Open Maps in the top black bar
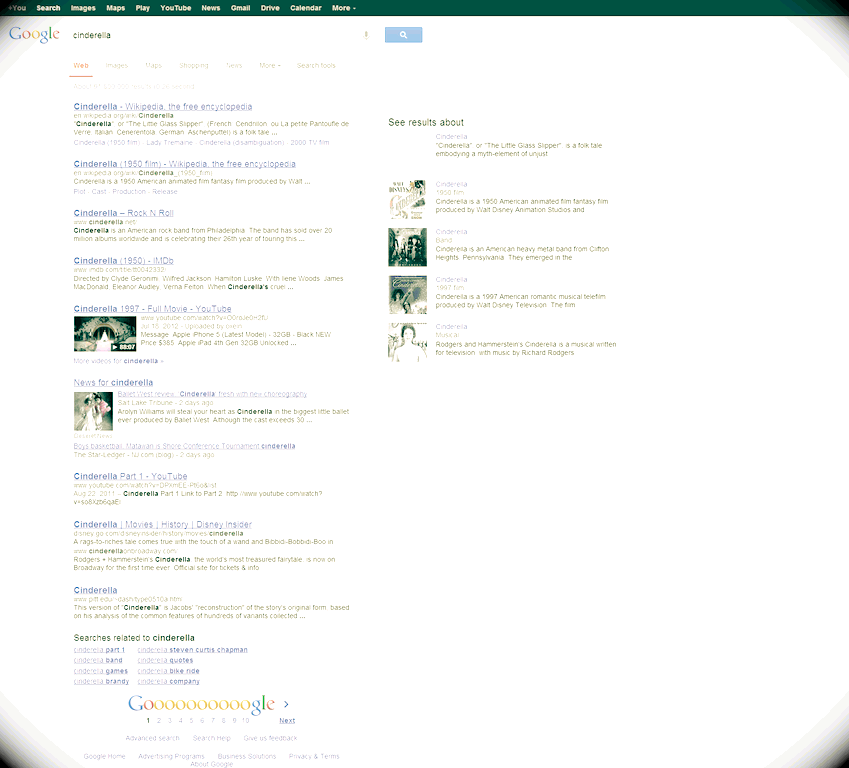 [x=115, y=8]
